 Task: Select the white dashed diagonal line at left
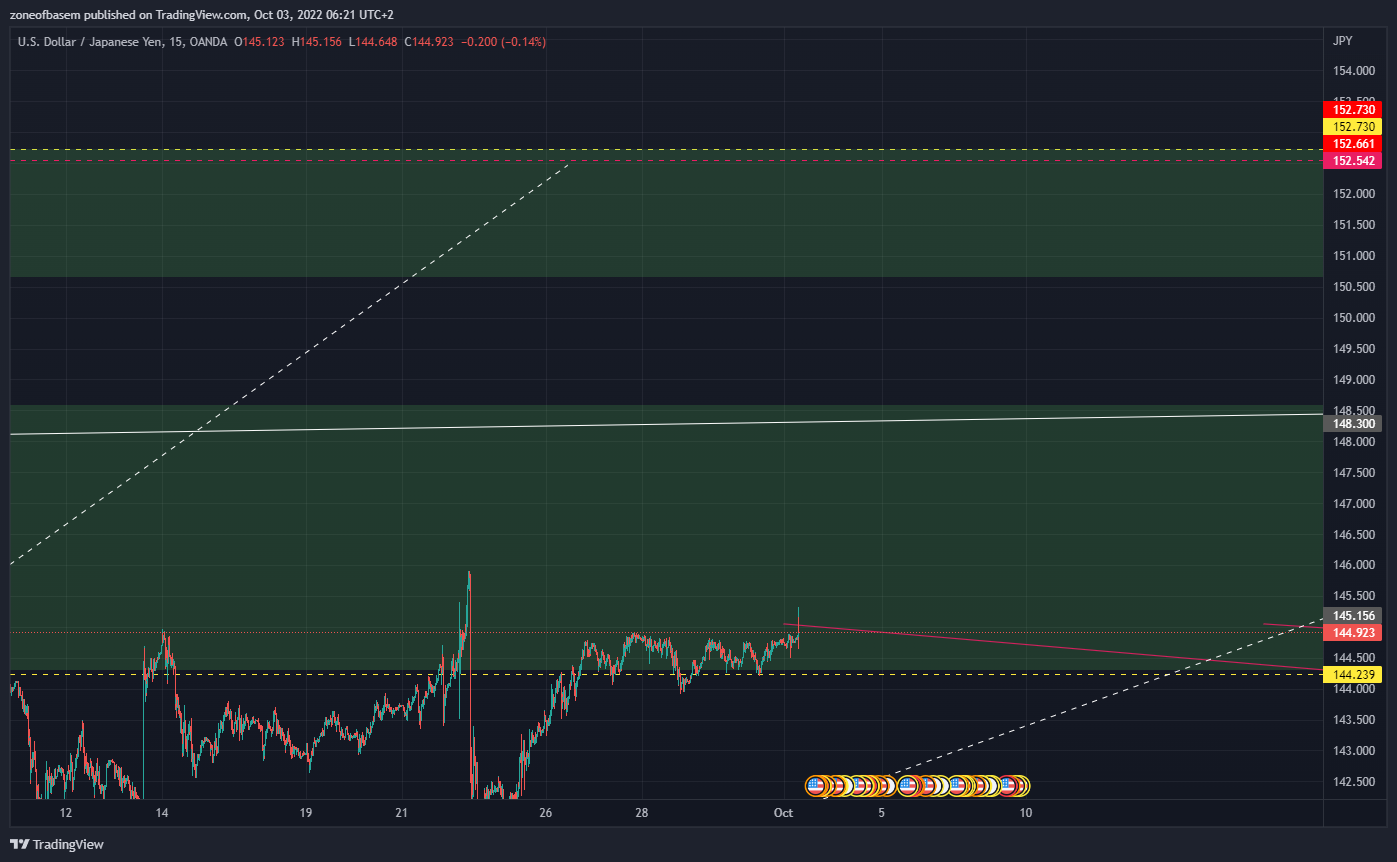coord(290,363)
